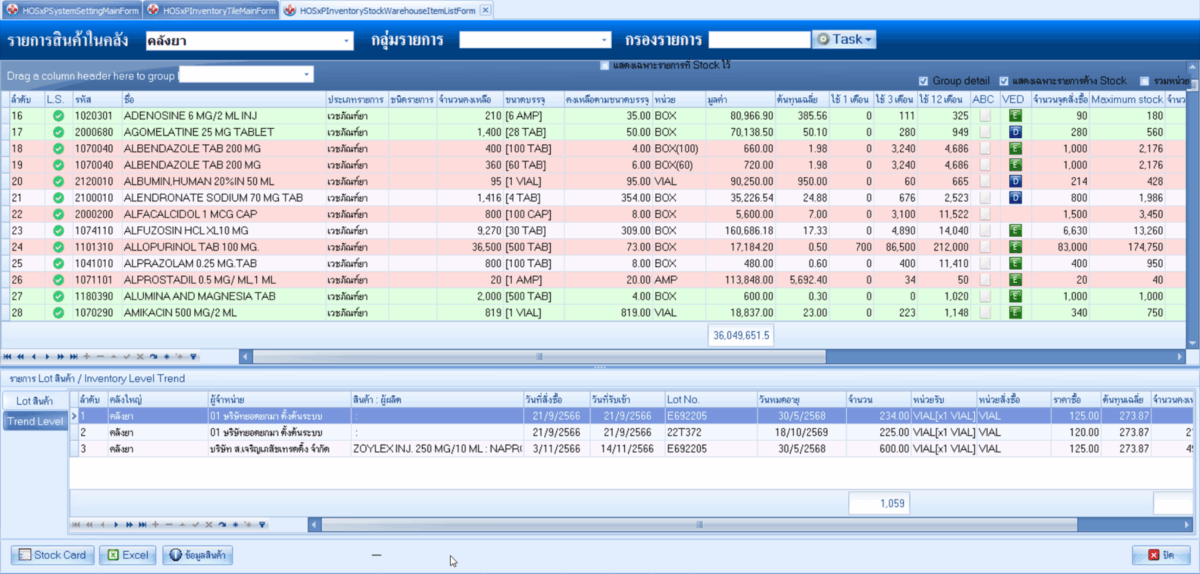Click the refresh icon in upper grid navigator
The height and width of the screenshot is (574, 1200).
tap(155, 356)
